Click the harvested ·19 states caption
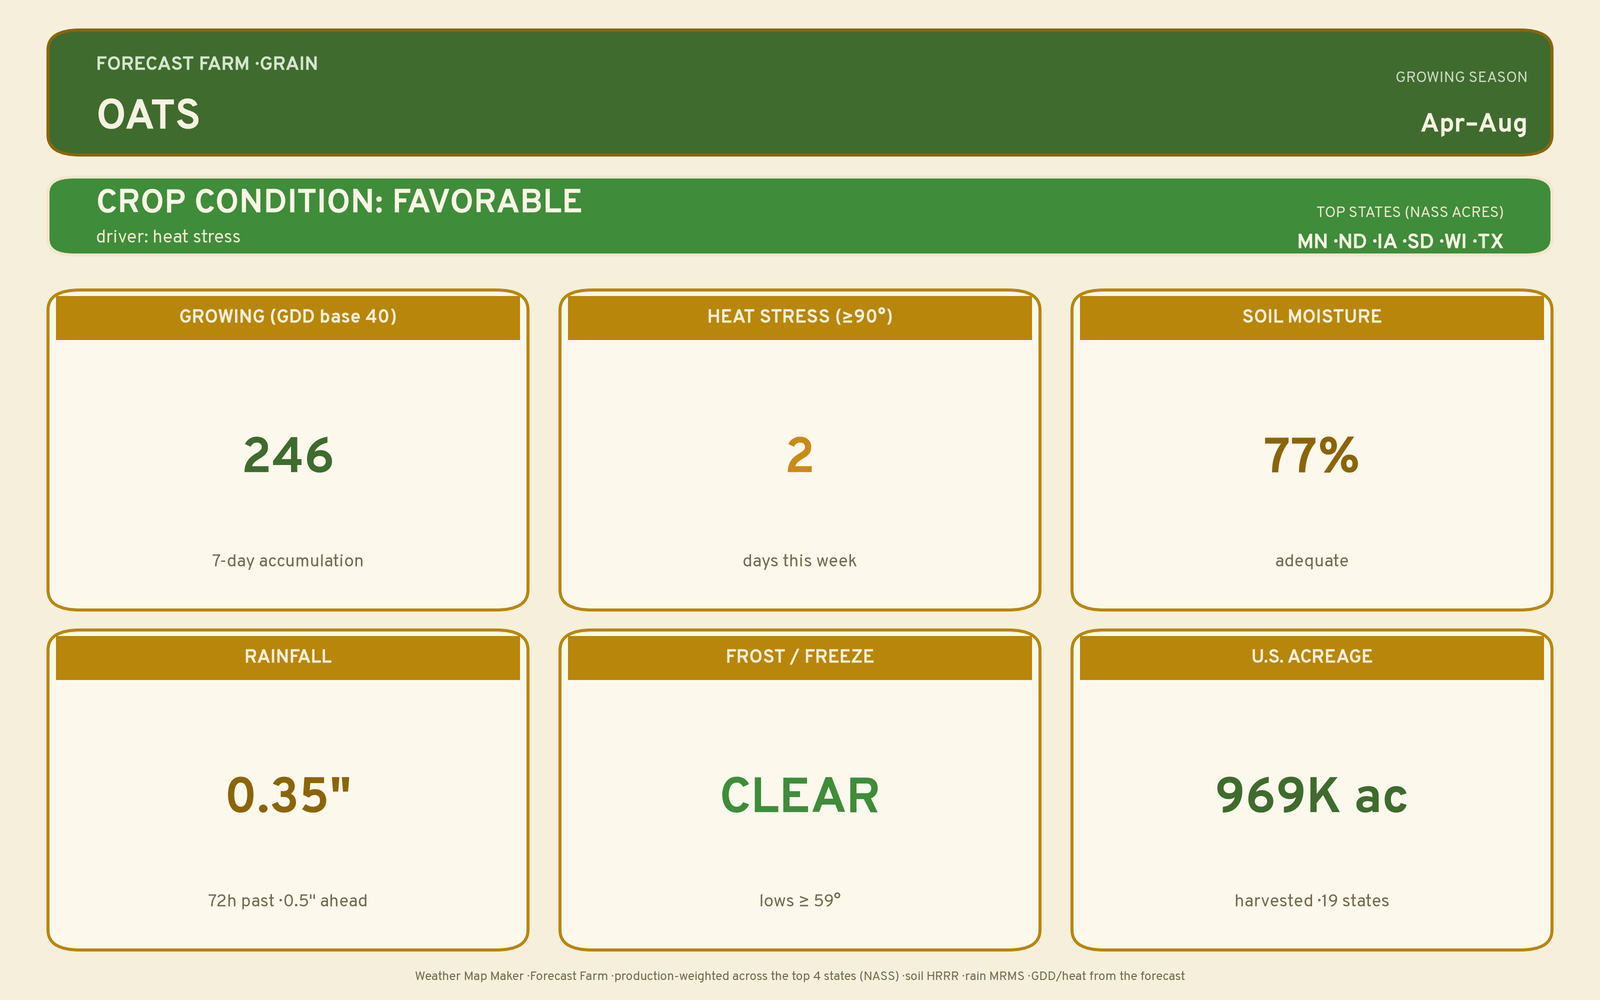This screenshot has height=1000, width=1600. 1312,901
